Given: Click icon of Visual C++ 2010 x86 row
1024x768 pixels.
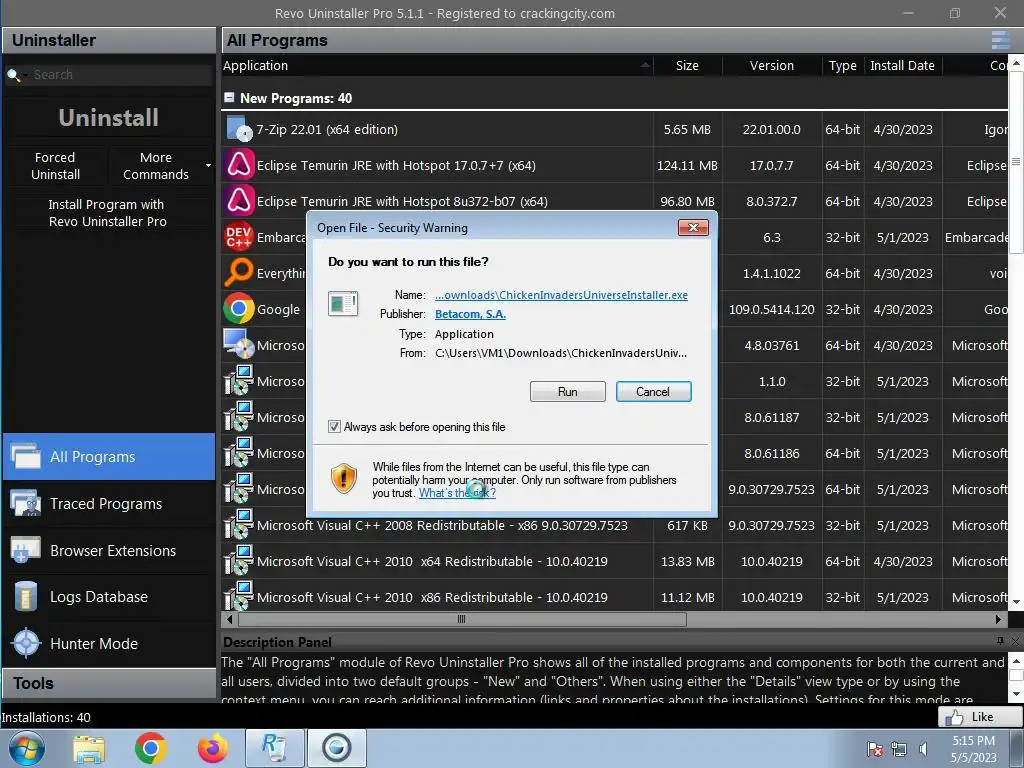Looking at the screenshot, I should tap(239, 596).
